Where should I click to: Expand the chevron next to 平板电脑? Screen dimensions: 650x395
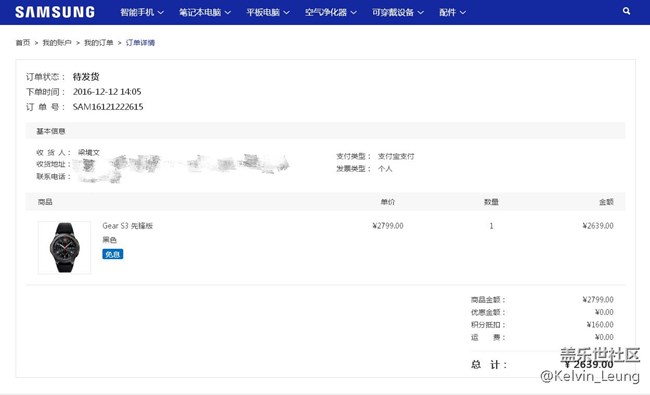[286, 13]
